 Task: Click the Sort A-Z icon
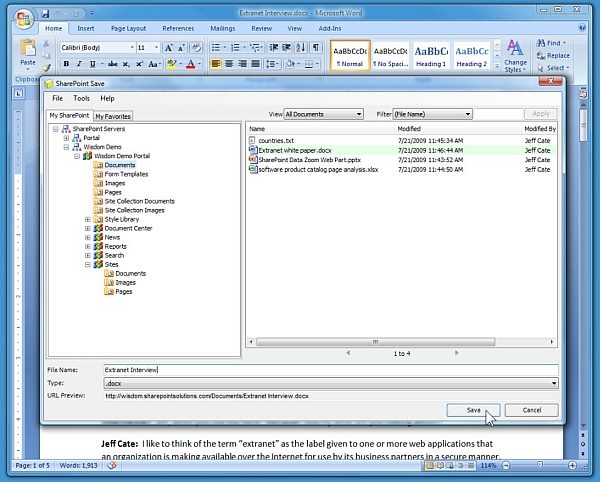301,47
